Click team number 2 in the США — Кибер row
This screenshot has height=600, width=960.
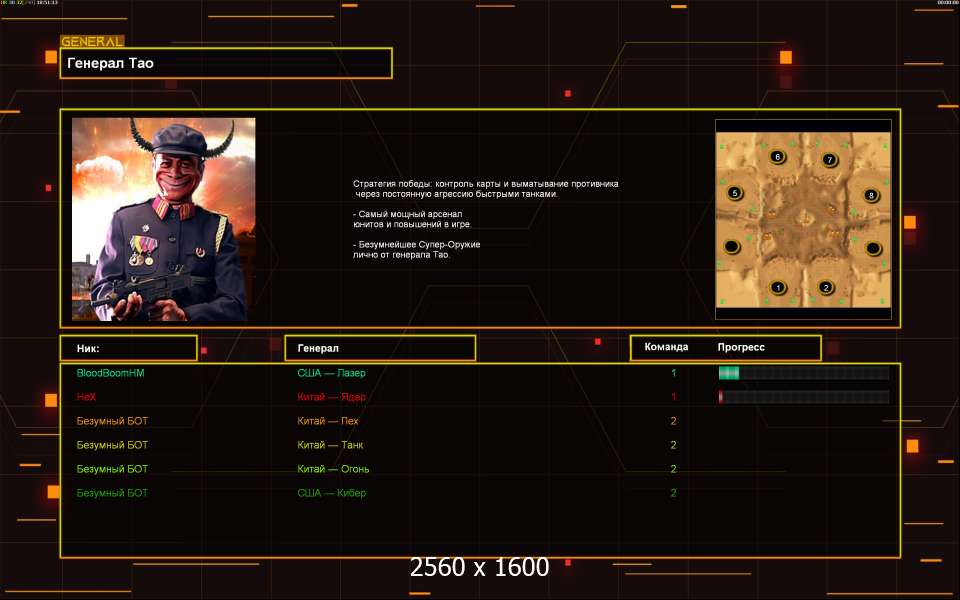click(x=673, y=493)
